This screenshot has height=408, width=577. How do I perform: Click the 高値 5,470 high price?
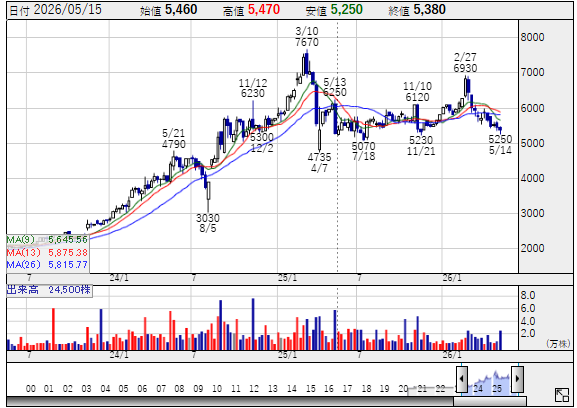point(251,10)
